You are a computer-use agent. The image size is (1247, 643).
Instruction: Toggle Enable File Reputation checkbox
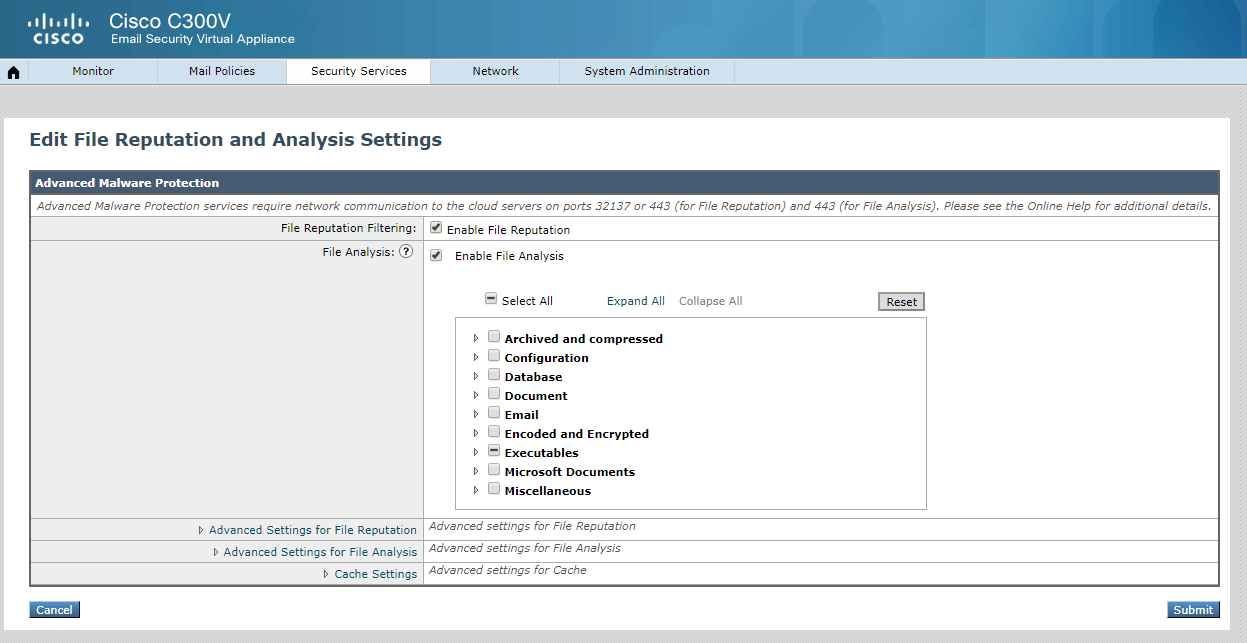[x=436, y=228]
